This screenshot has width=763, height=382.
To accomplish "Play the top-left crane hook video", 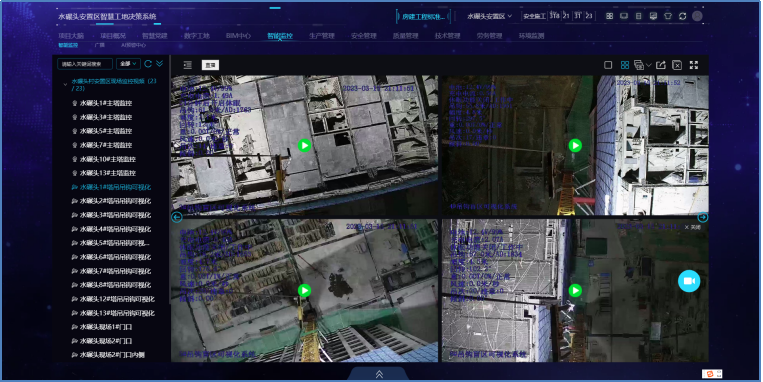I will (x=304, y=145).
